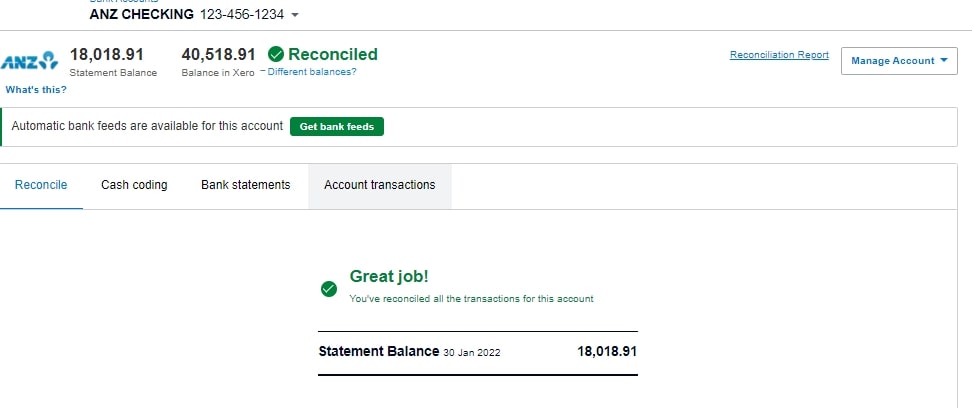Open the Cash coding tab
This screenshot has width=972, height=408.
pyautogui.click(x=134, y=185)
